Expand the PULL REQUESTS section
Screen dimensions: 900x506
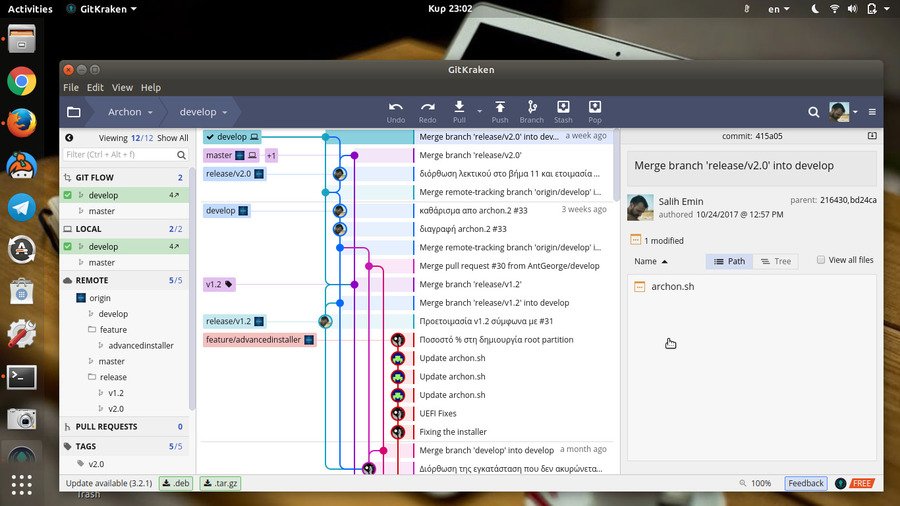pos(125,426)
